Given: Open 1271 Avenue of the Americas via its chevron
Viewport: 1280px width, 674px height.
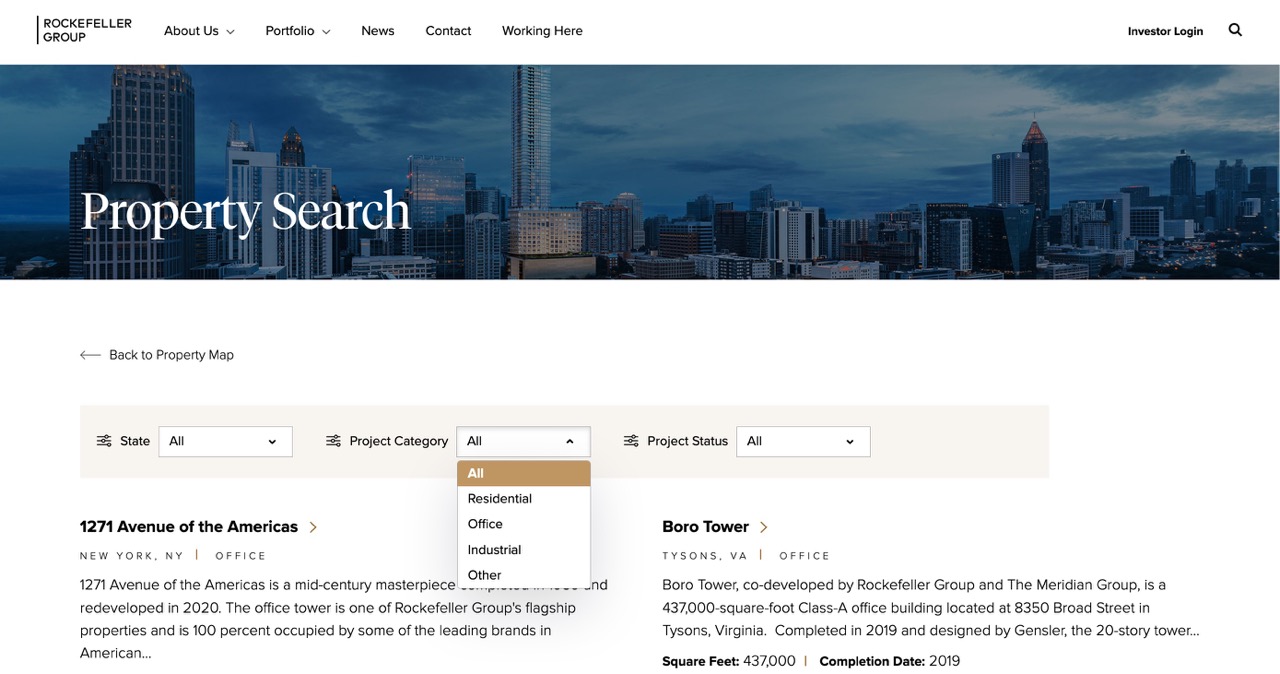Looking at the screenshot, I should (313, 526).
